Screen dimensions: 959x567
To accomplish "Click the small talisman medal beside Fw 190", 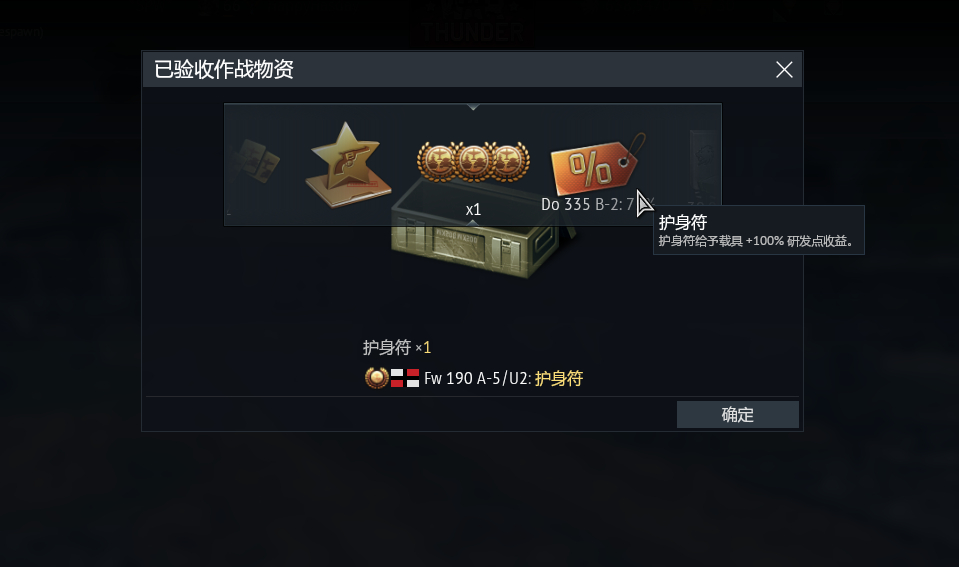I will click(376, 378).
